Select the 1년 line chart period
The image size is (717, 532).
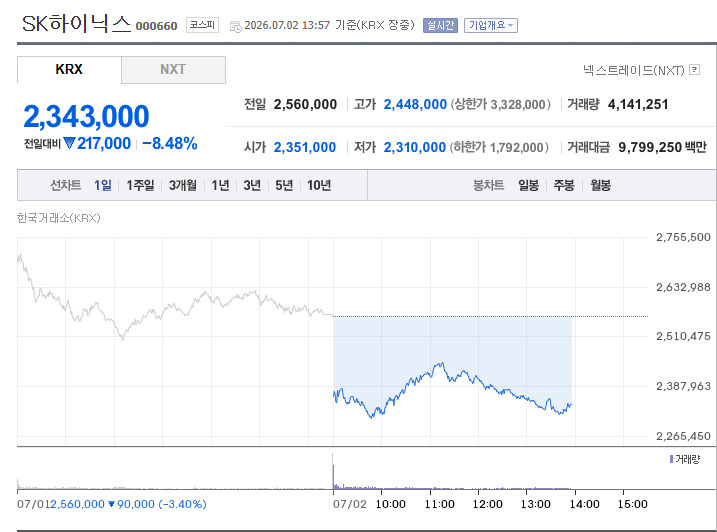(x=220, y=185)
